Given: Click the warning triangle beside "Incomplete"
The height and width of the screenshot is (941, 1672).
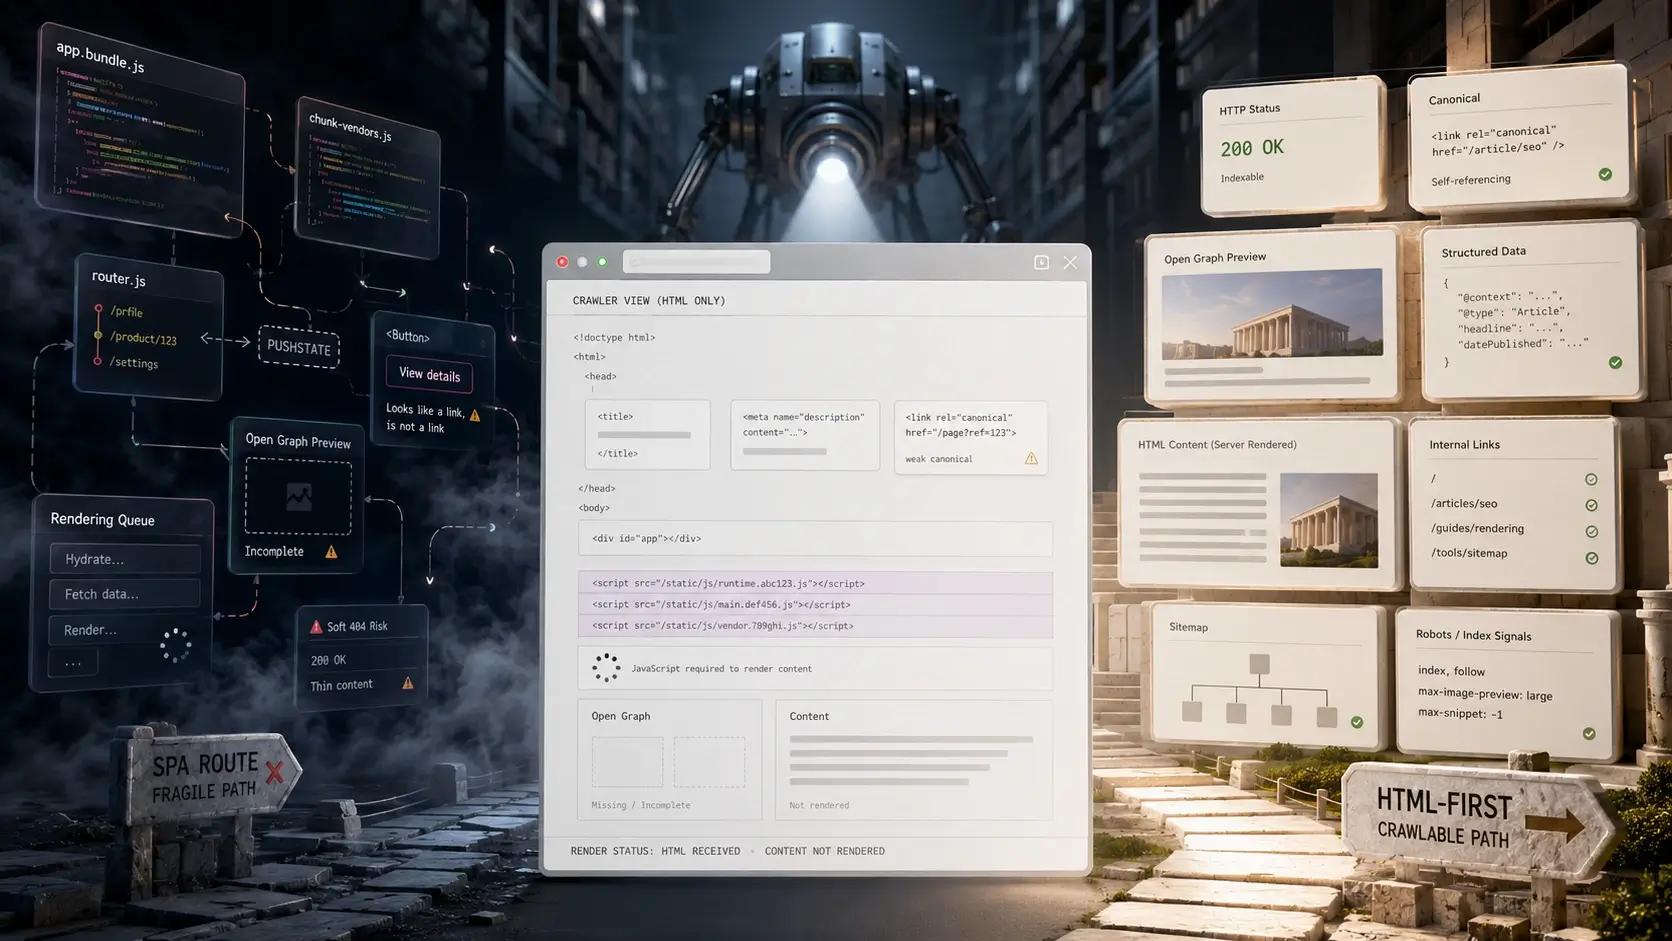Looking at the screenshot, I should pyautogui.click(x=331, y=551).
